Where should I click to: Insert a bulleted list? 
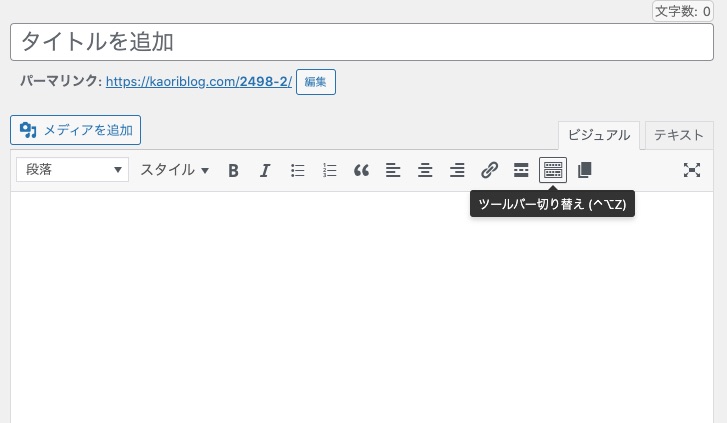click(x=297, y=170)
